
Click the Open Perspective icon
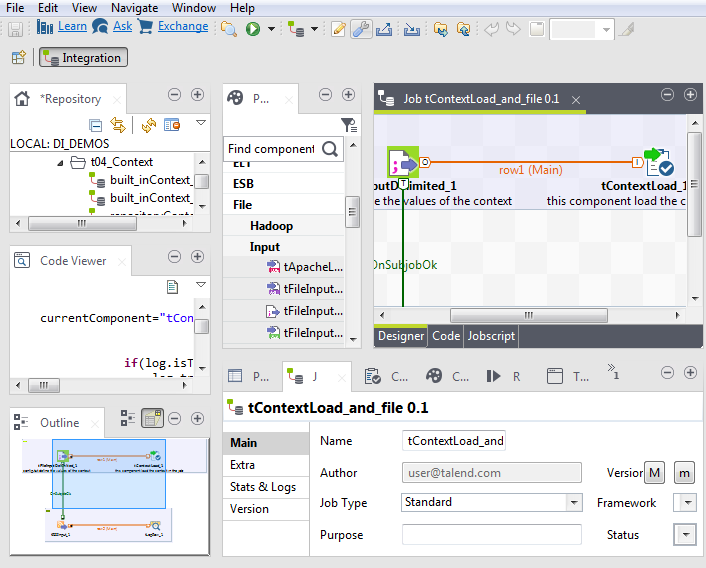click(18, 58)
